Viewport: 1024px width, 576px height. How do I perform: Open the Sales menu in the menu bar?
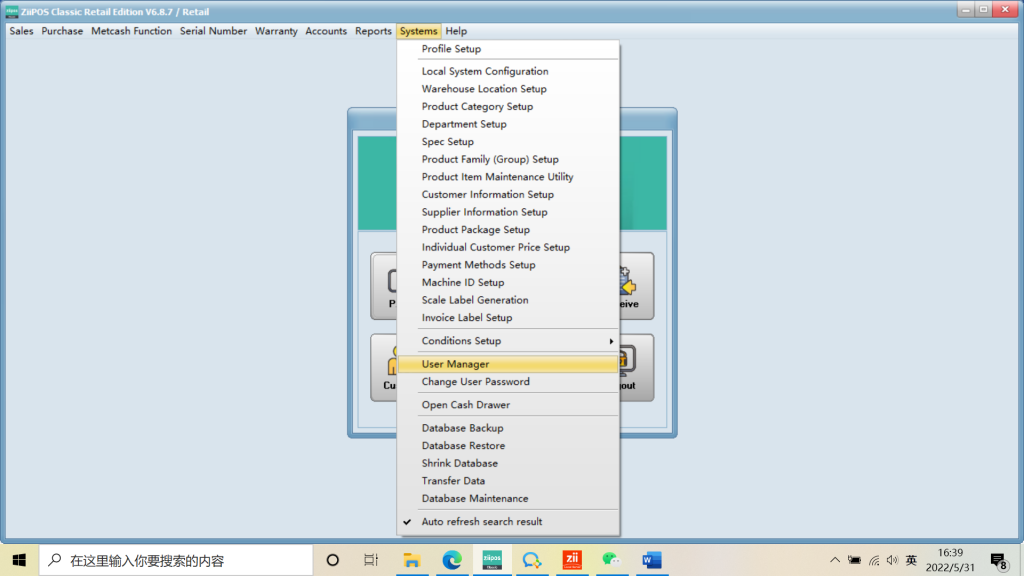point(21,31)
